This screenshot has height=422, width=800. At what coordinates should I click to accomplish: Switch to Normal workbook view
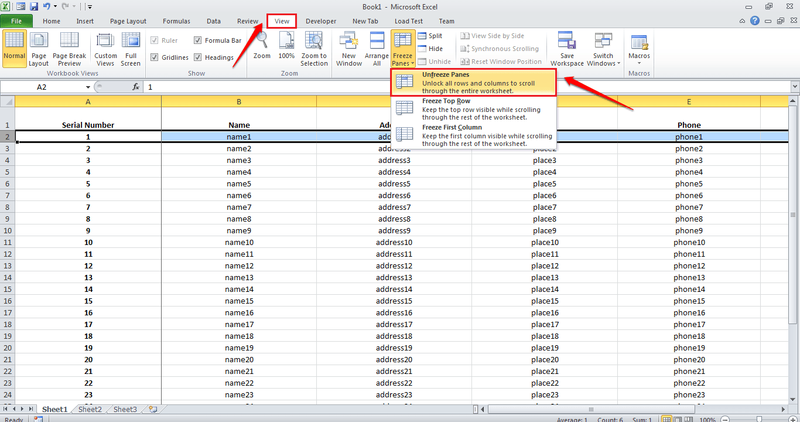[x=14, y=48]
